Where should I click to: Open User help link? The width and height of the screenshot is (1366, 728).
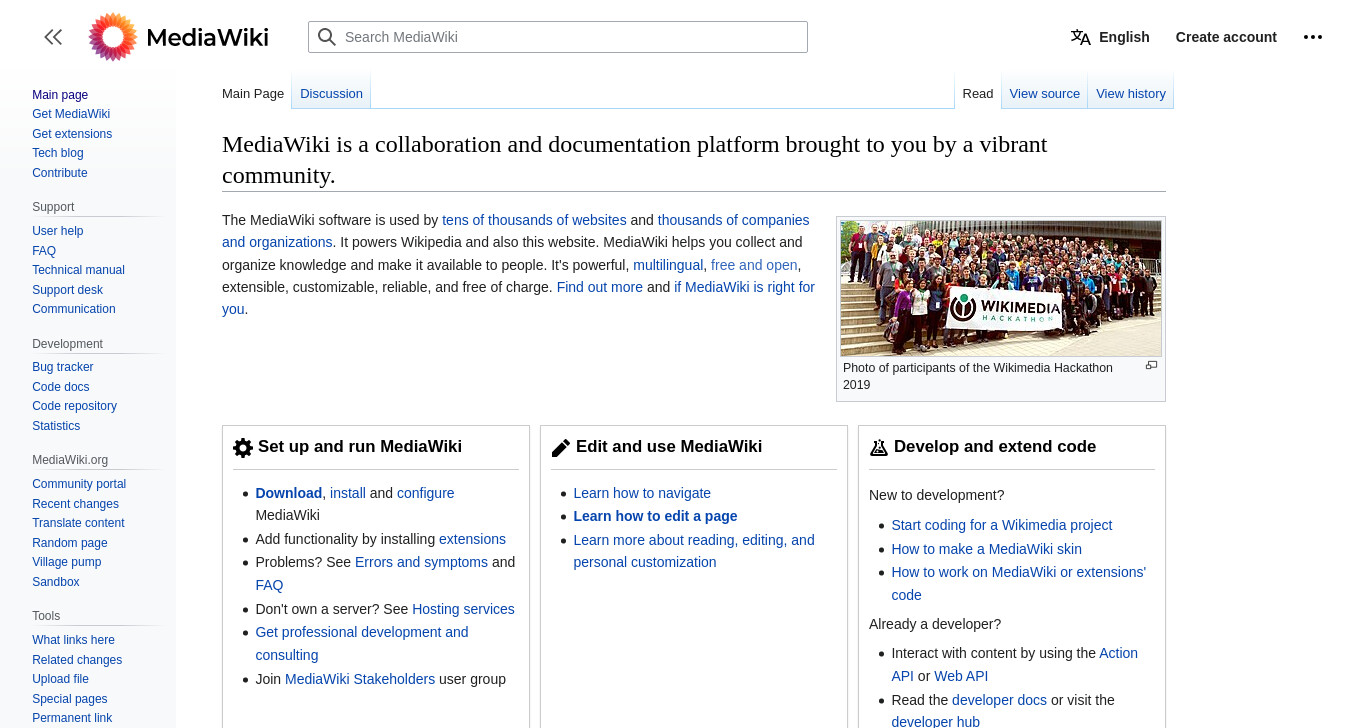coord(58,231)
